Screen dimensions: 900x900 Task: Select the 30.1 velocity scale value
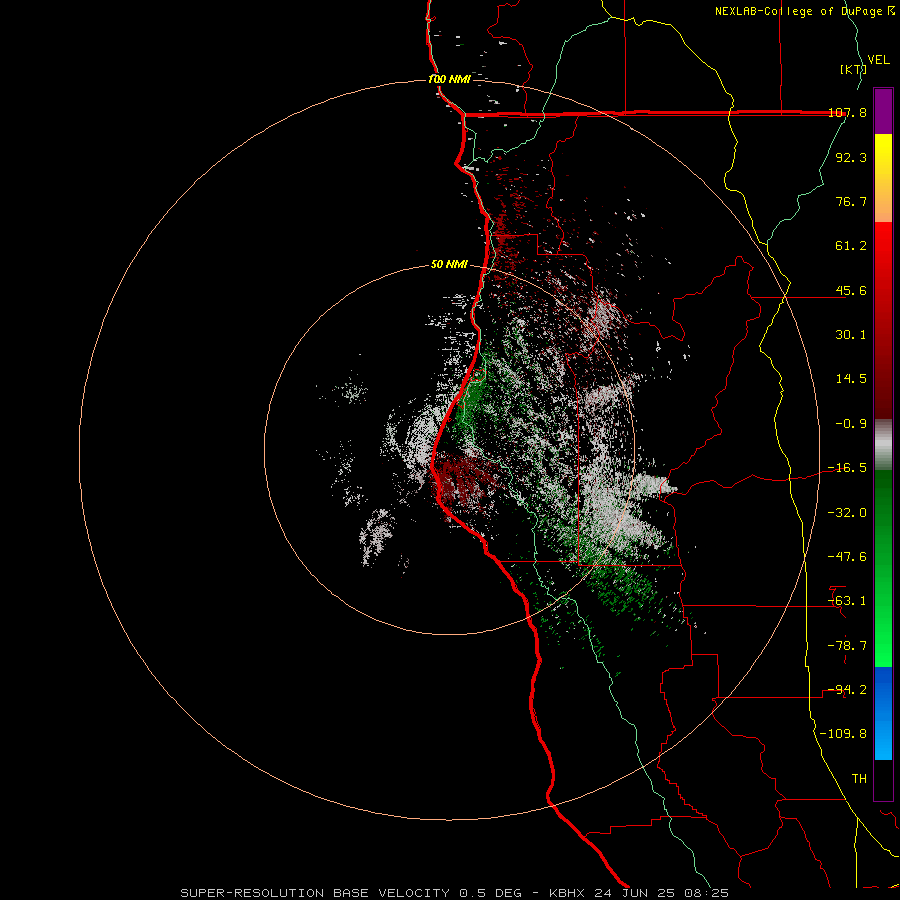tap(851, 335)
